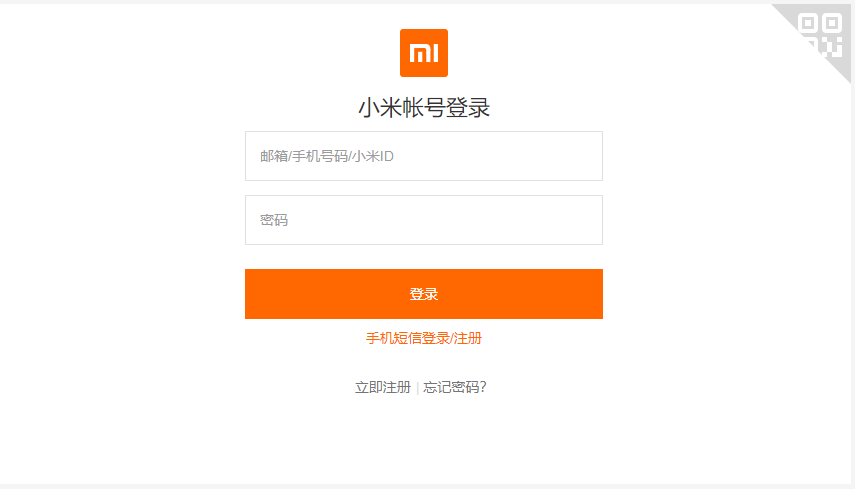Viewport: 855px width, 489px height.
Task: Click the orange Mi logo
Action: 423,53
